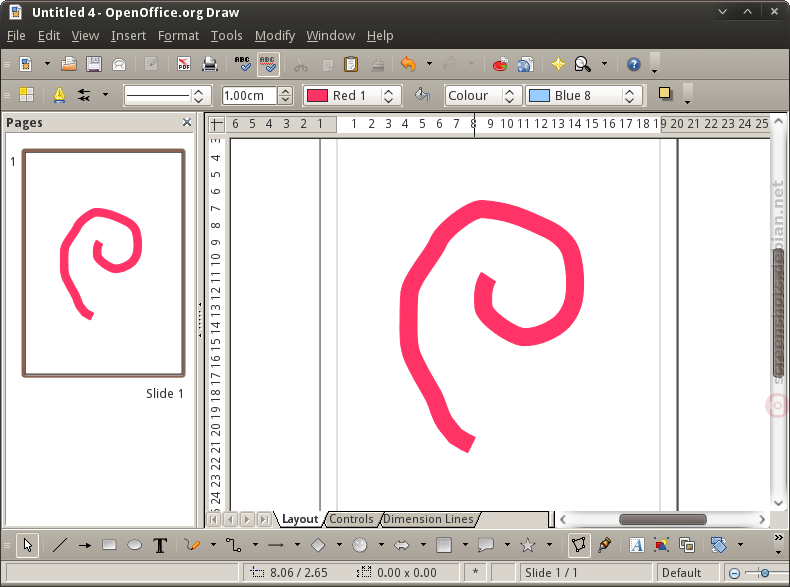Viewport: 790px width, 587px height.
Task: Switch to the Layout layer tab
Action: coord(300,519)
